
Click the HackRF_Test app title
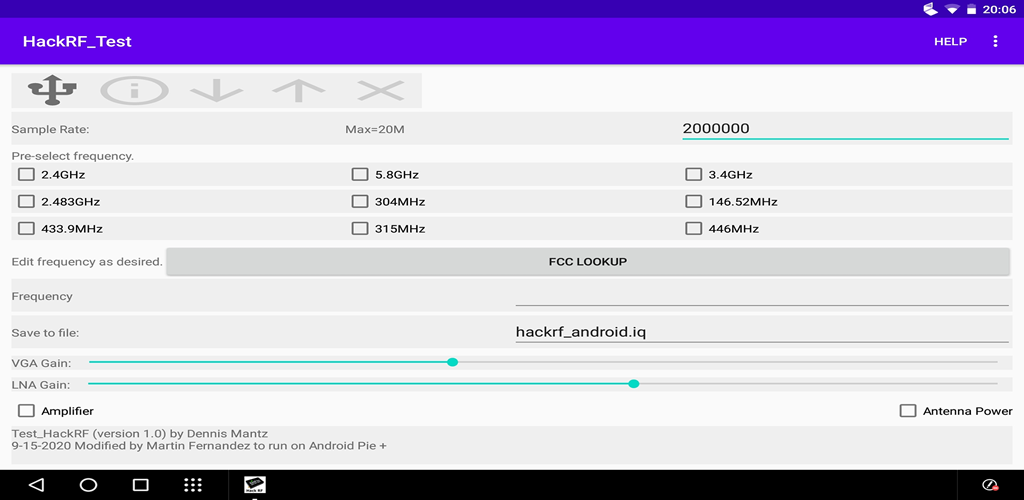point(77,41)
